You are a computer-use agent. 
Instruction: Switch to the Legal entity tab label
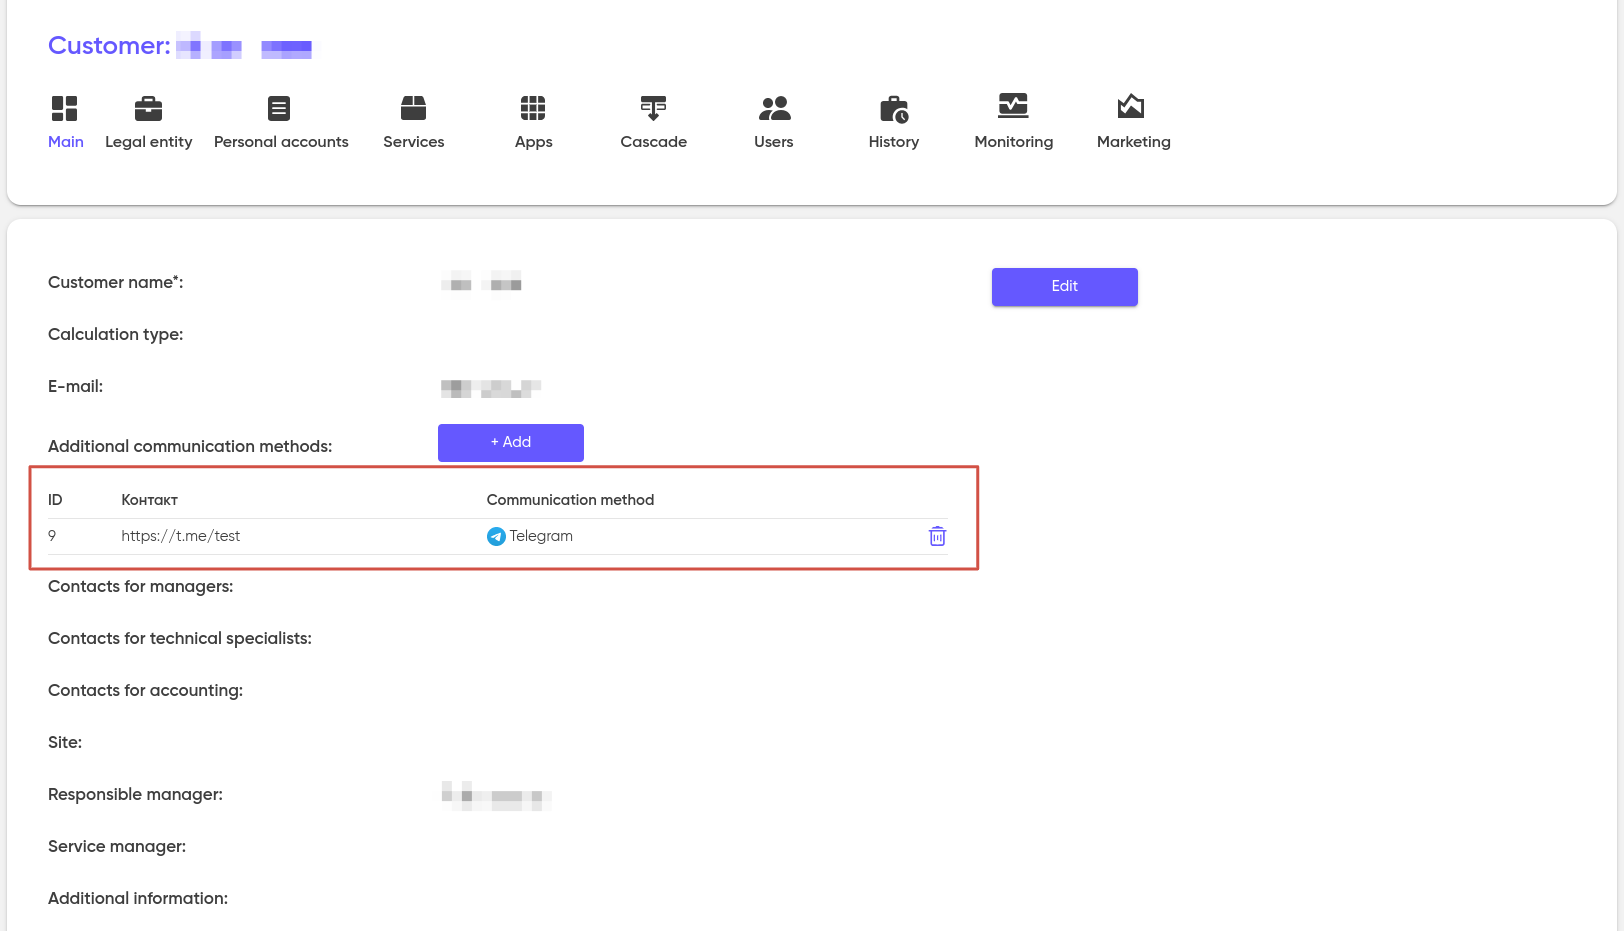click(149, 142)
